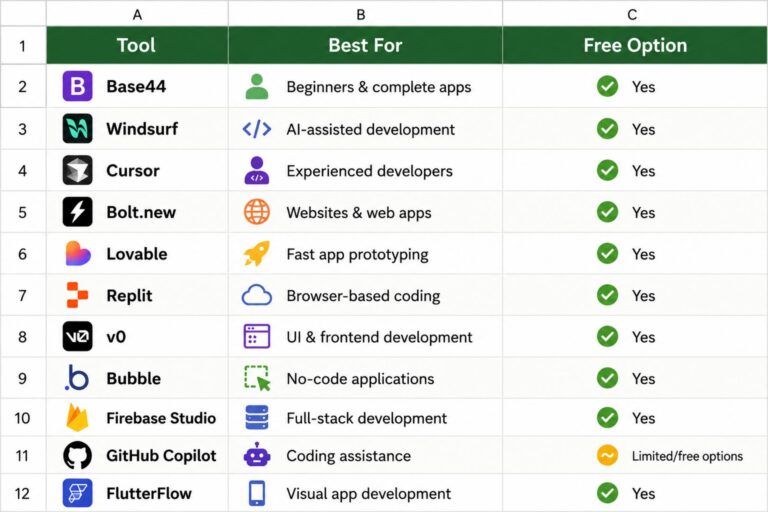Viewport: 768px width, 512px height.
Task: Click the green checkmark in the Base44 row
Action: [x=607, y=86]
